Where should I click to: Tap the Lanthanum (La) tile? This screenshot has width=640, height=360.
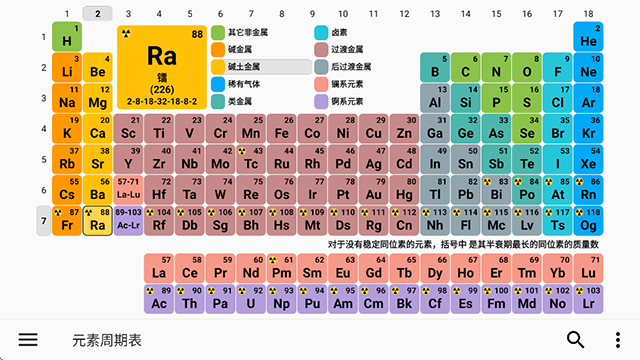click(x=159, y=269)
